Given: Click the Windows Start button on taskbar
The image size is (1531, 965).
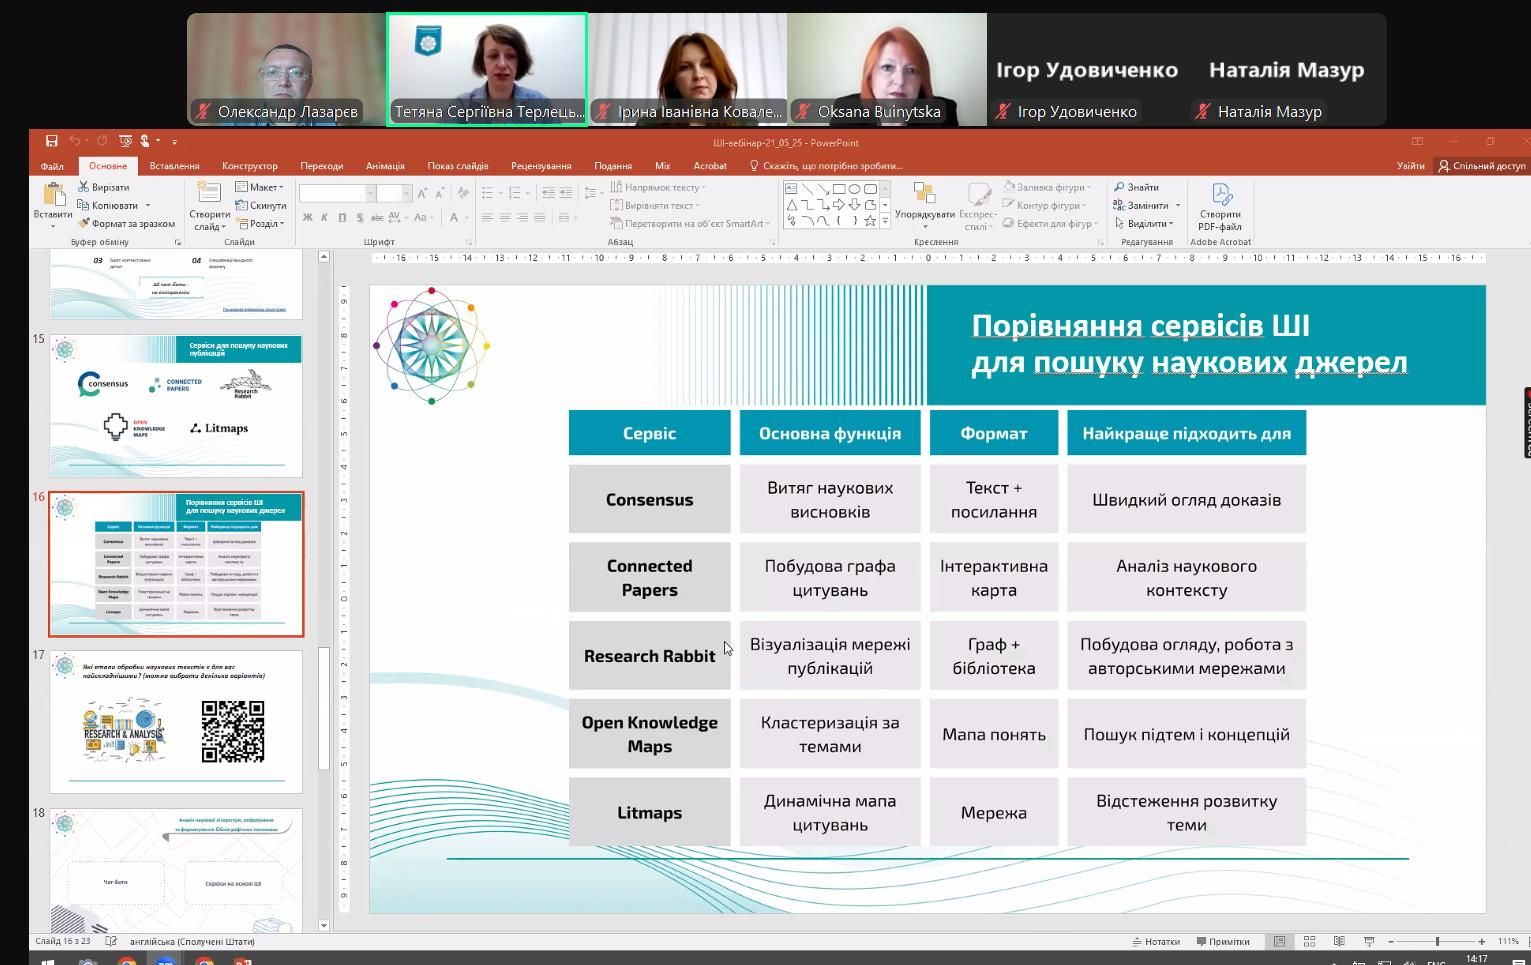Looking at the screenshot, I should click(x=46, y=961).
